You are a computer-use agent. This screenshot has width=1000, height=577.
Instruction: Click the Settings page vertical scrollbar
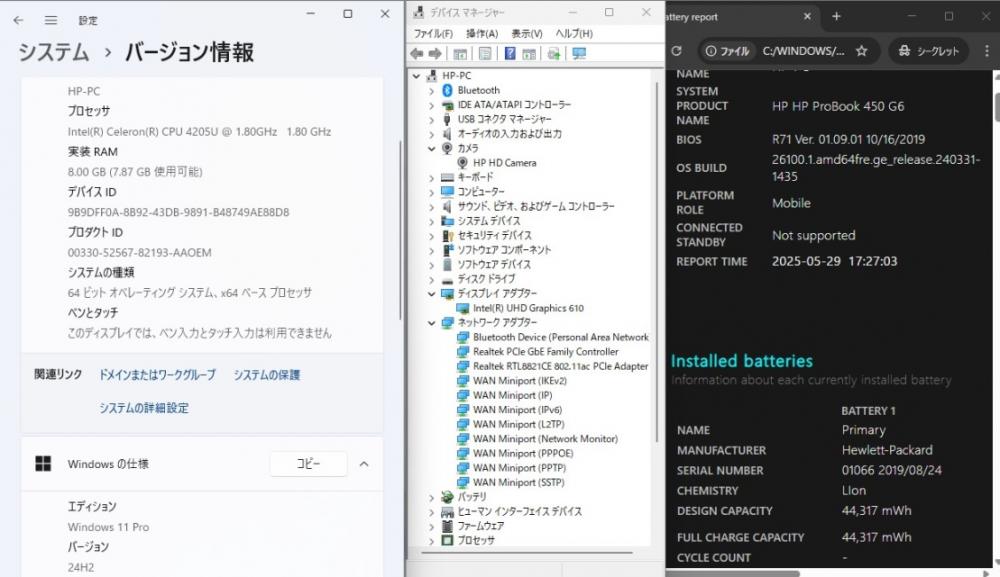[401, 230]
